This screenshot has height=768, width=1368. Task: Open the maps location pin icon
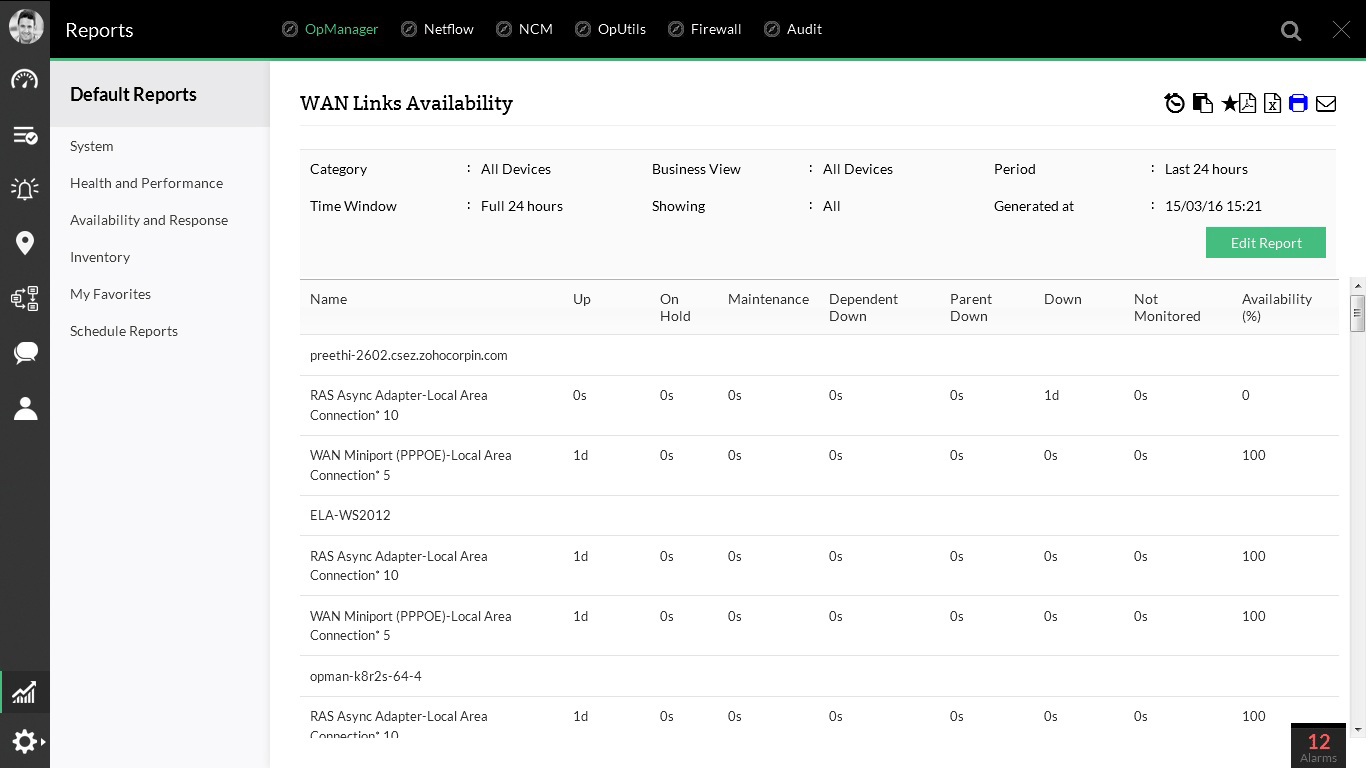[25, 243]
